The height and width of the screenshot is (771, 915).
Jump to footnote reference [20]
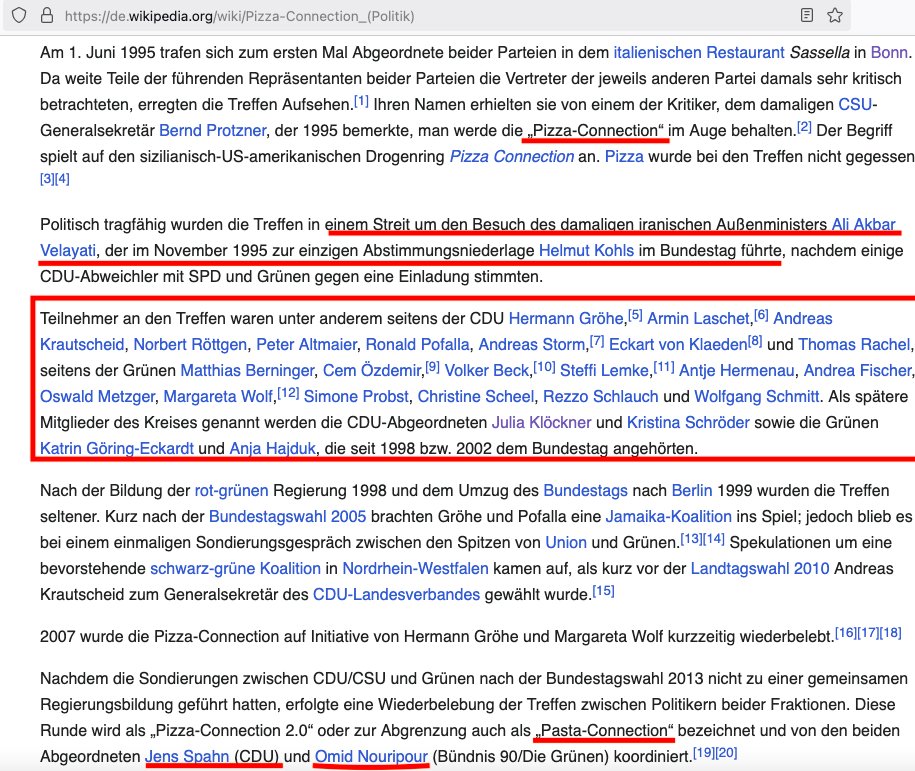(727, 753)
